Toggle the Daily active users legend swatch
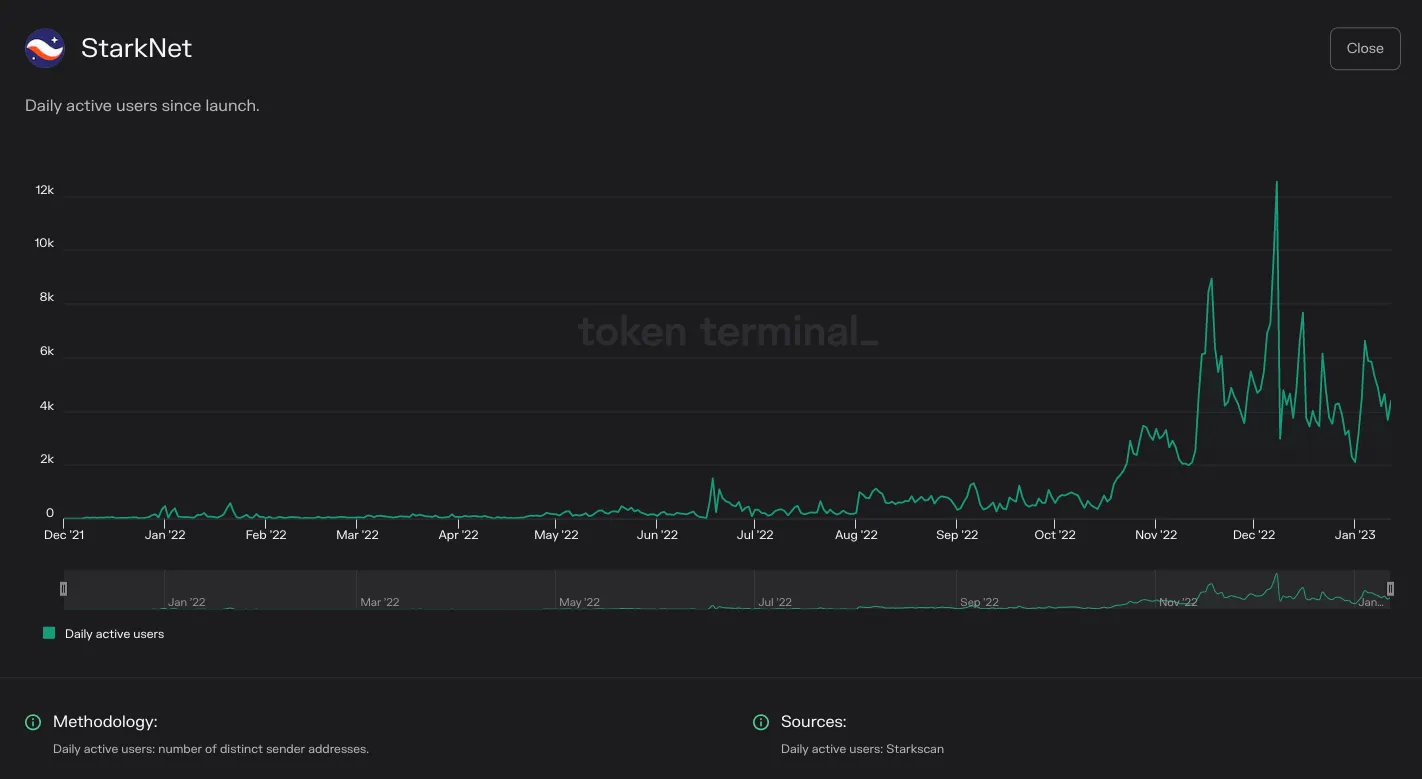Screen dimensions: 1422x779 [x=49, y=633]
